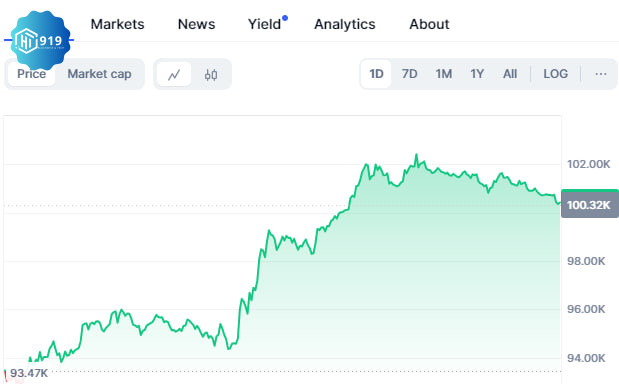This screenshot has width=619, height=384.
Task: Select the 1Y time range
Action: tap(477, 74)
